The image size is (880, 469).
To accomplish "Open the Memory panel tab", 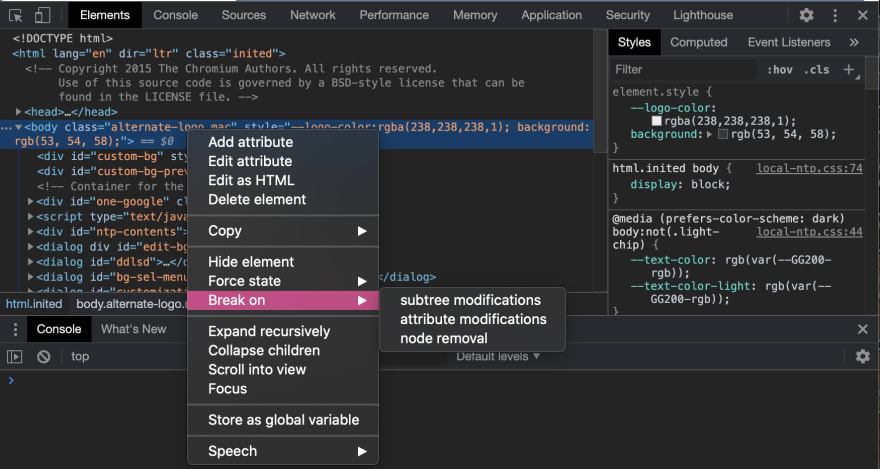I will click(x=475, y=15).
